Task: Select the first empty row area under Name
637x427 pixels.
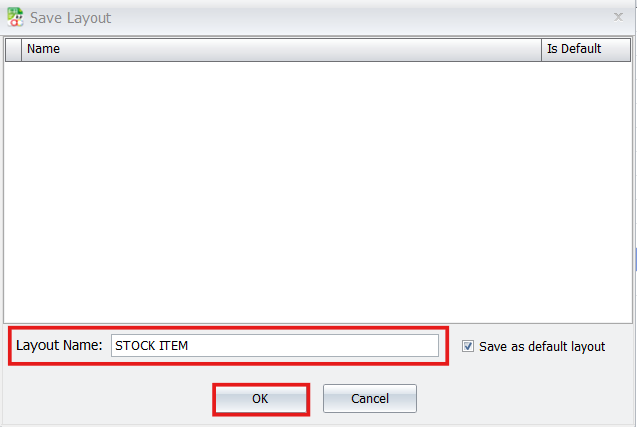Action: click(x=280, y=72)
